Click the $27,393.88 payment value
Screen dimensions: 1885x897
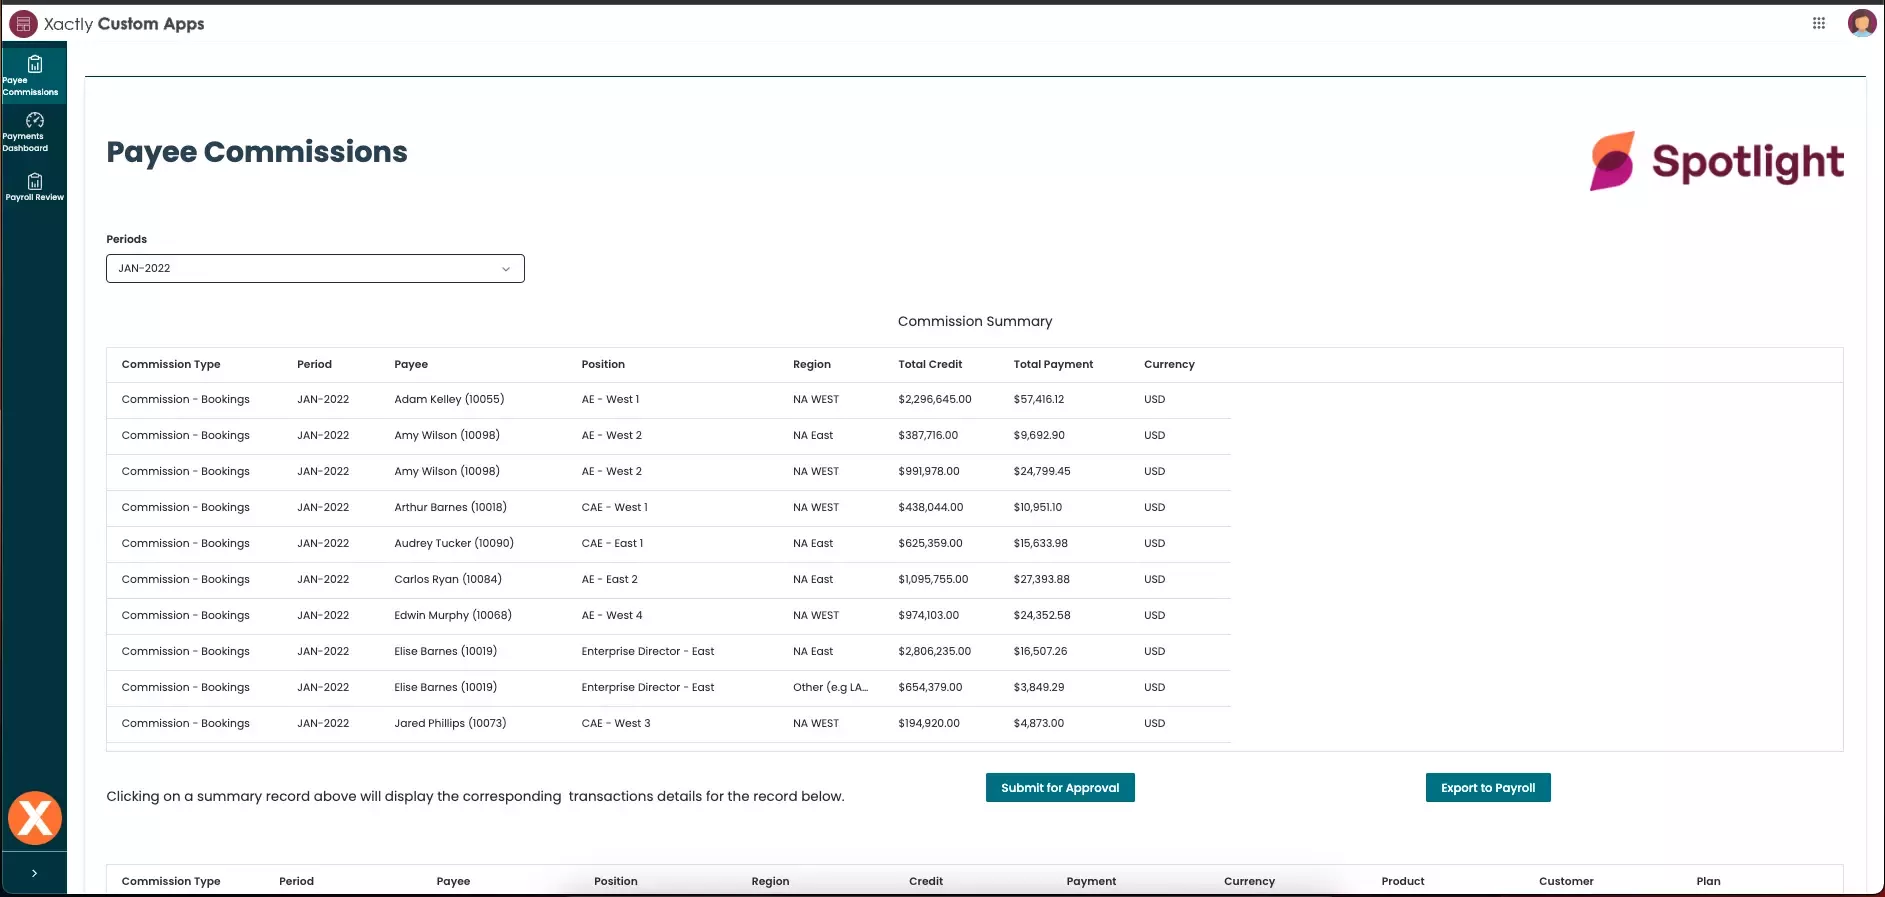1041,579
